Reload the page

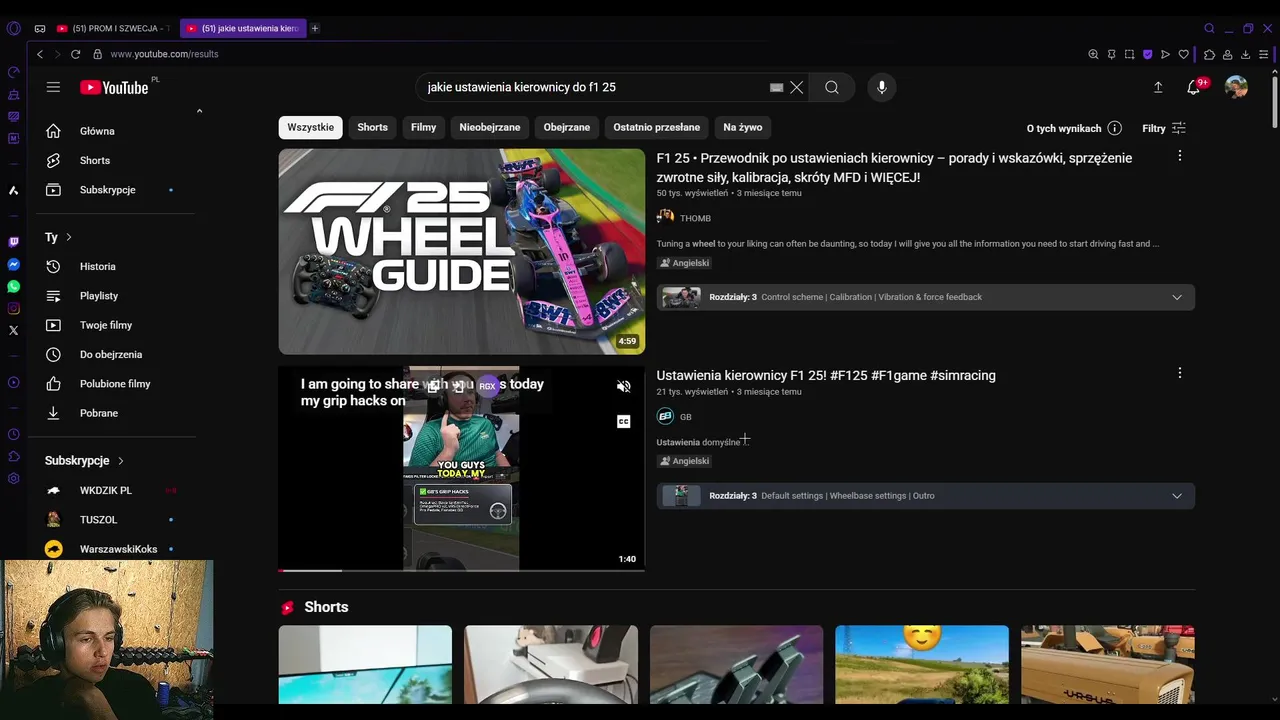coord(75,54)
